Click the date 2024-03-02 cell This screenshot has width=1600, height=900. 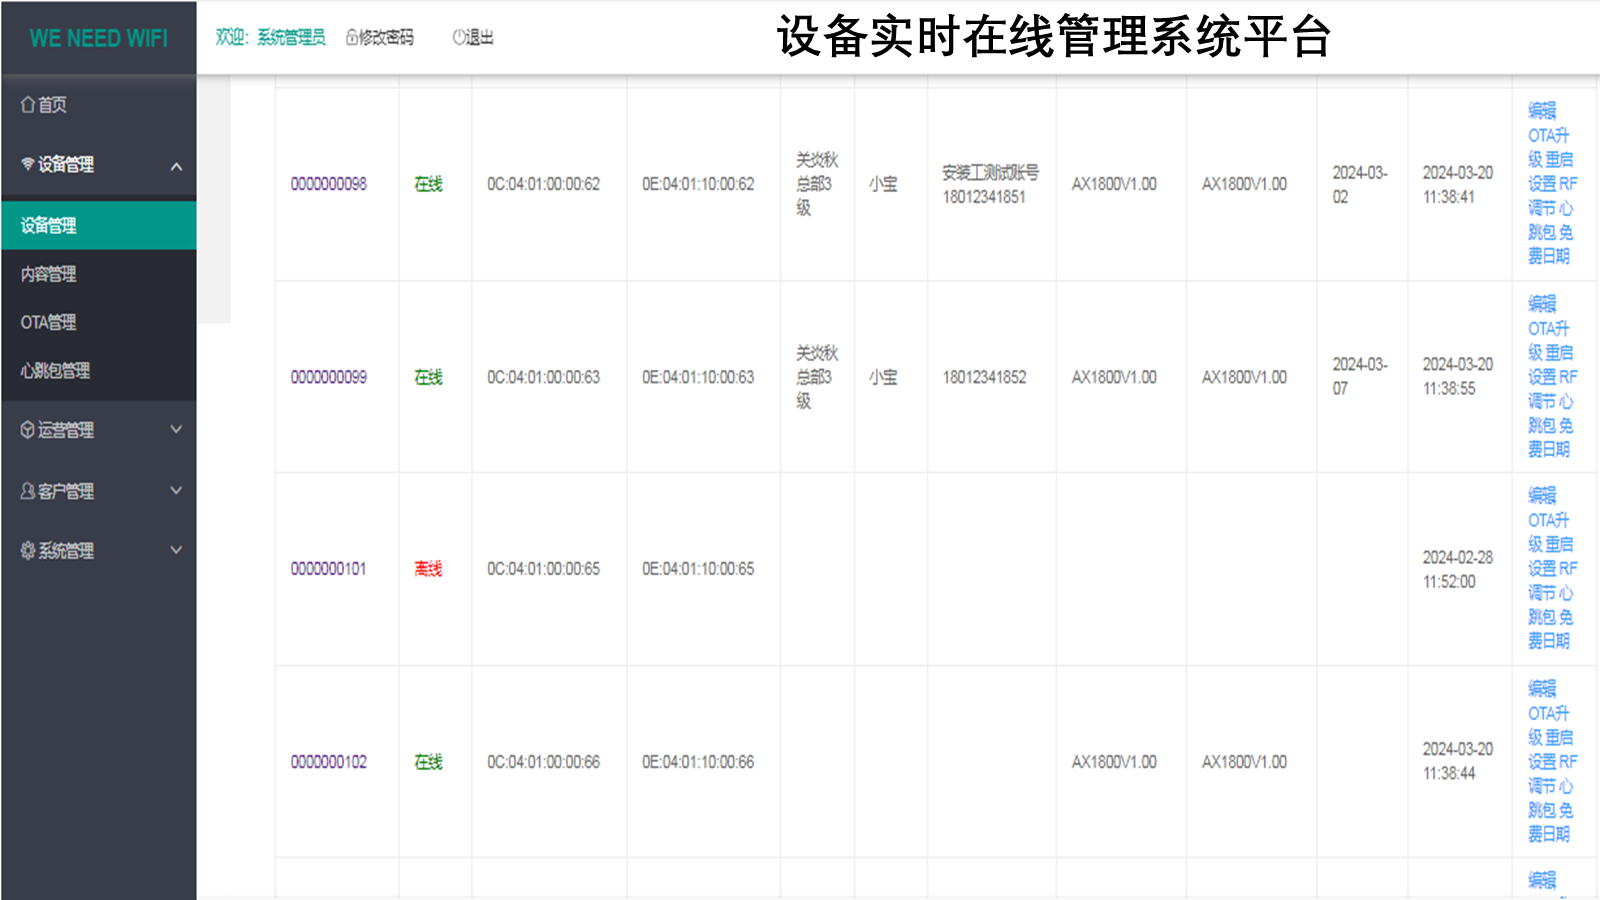pyautogui.click(x=1360, y=184)
